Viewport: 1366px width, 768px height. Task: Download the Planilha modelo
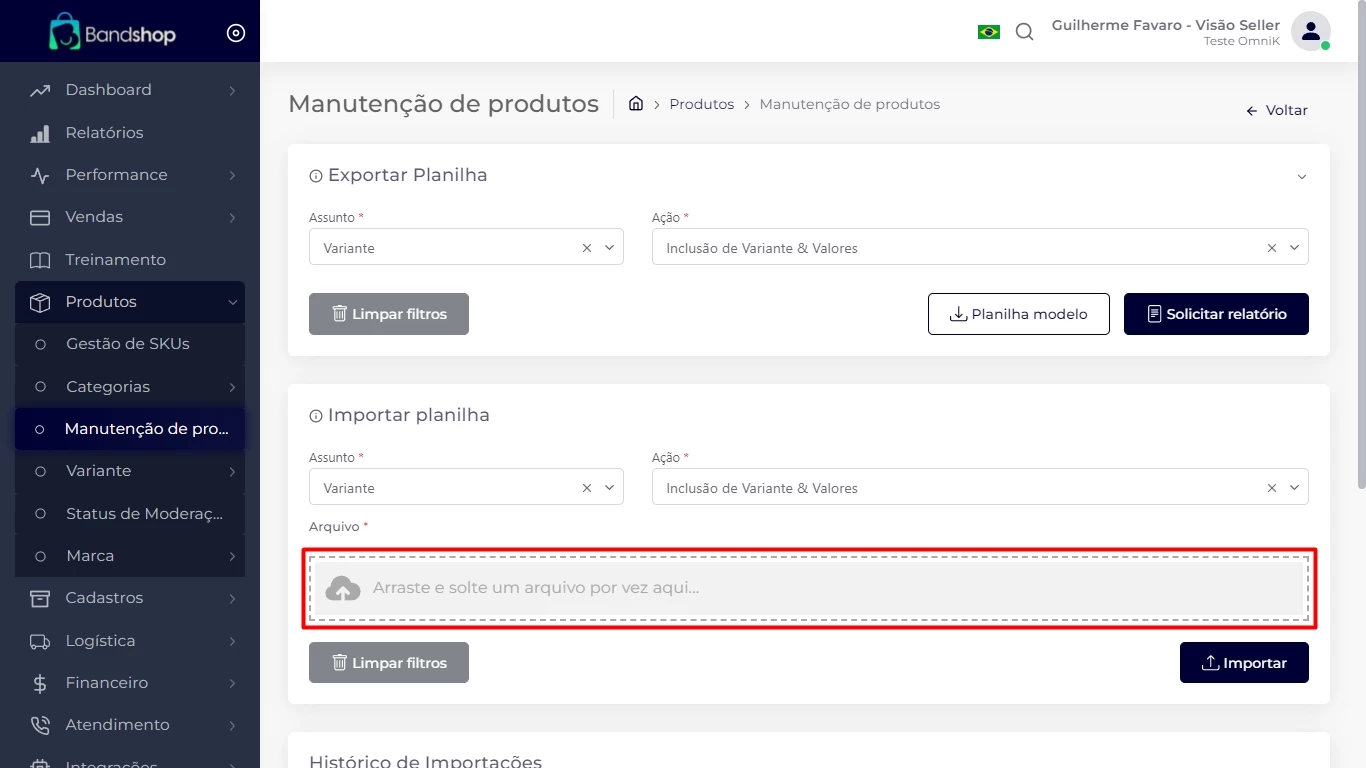(1018, 314)
